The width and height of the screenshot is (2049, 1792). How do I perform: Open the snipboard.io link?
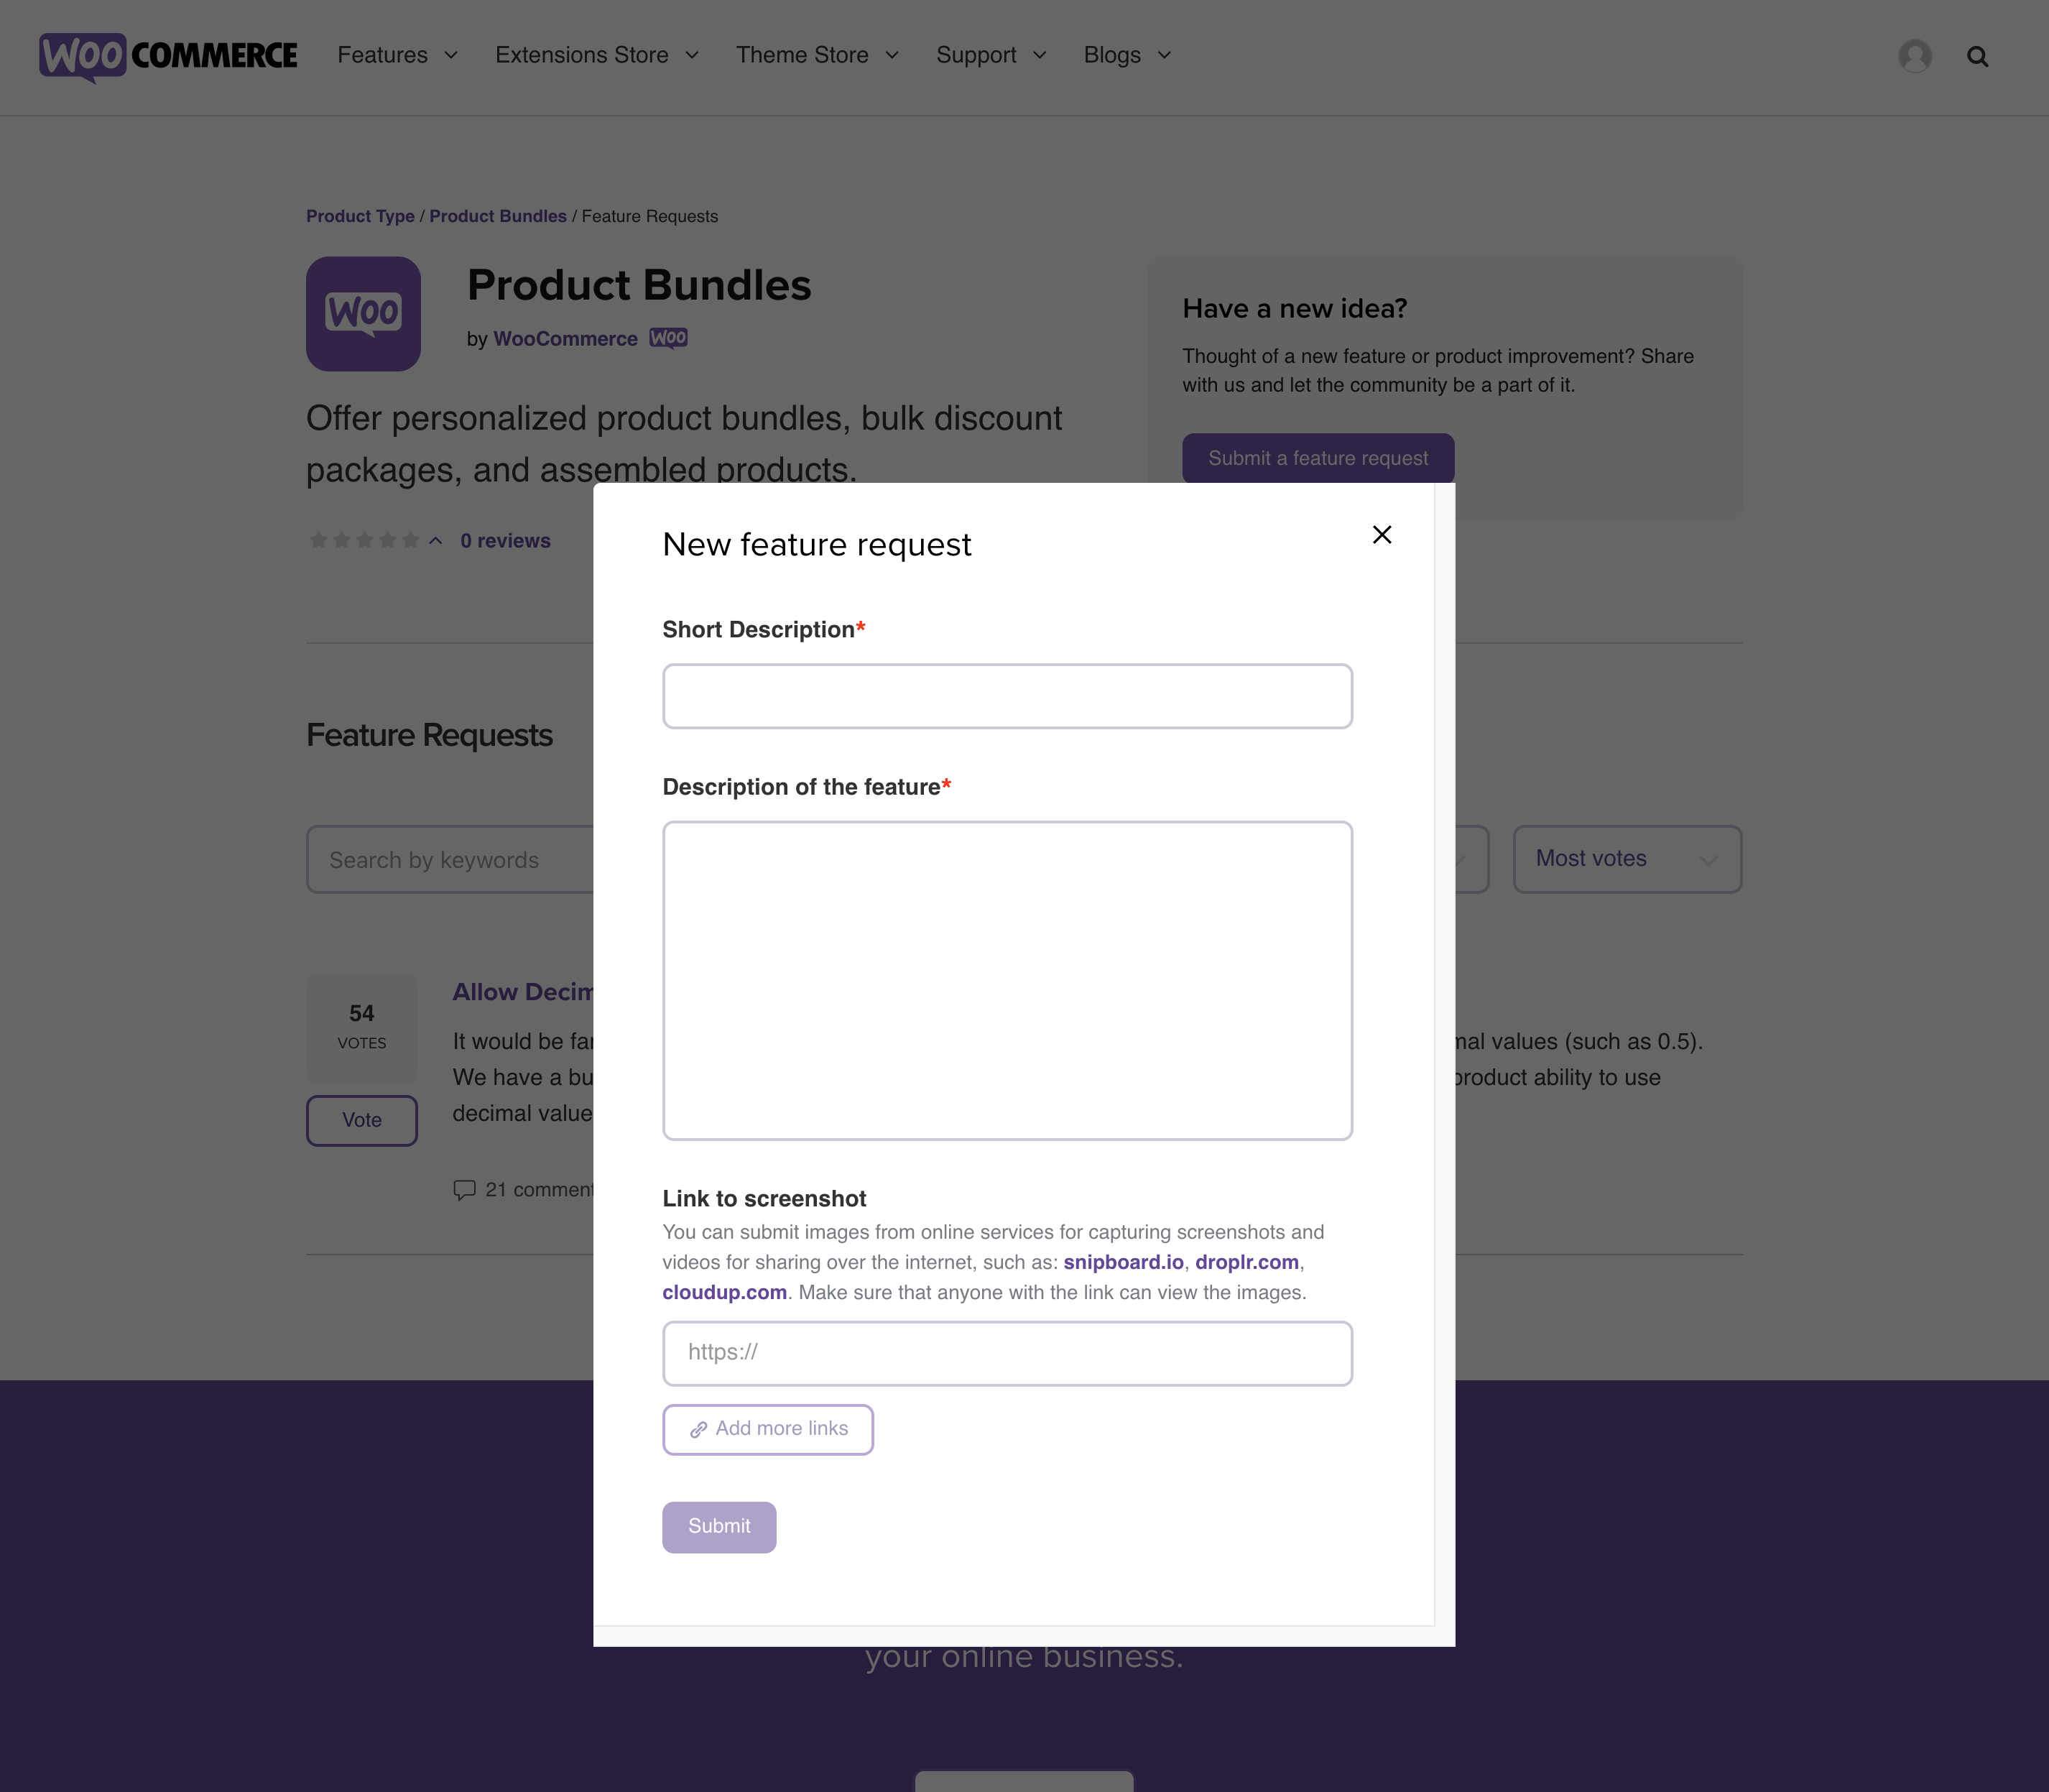pyautogui.click(x=1123, y=1262)
